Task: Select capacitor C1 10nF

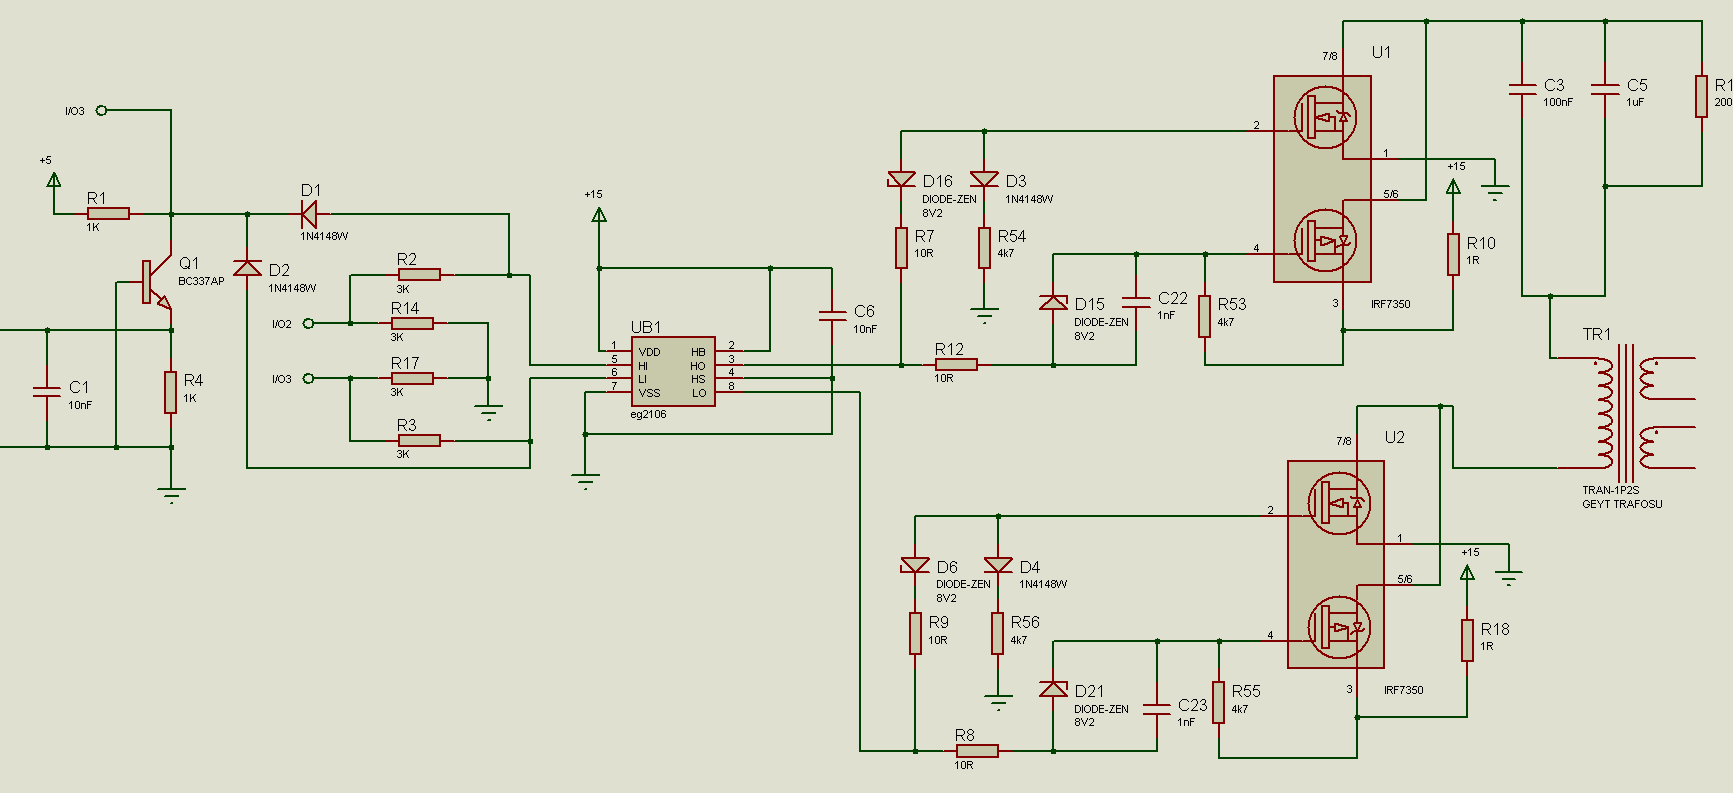Action: click(47, 390)
